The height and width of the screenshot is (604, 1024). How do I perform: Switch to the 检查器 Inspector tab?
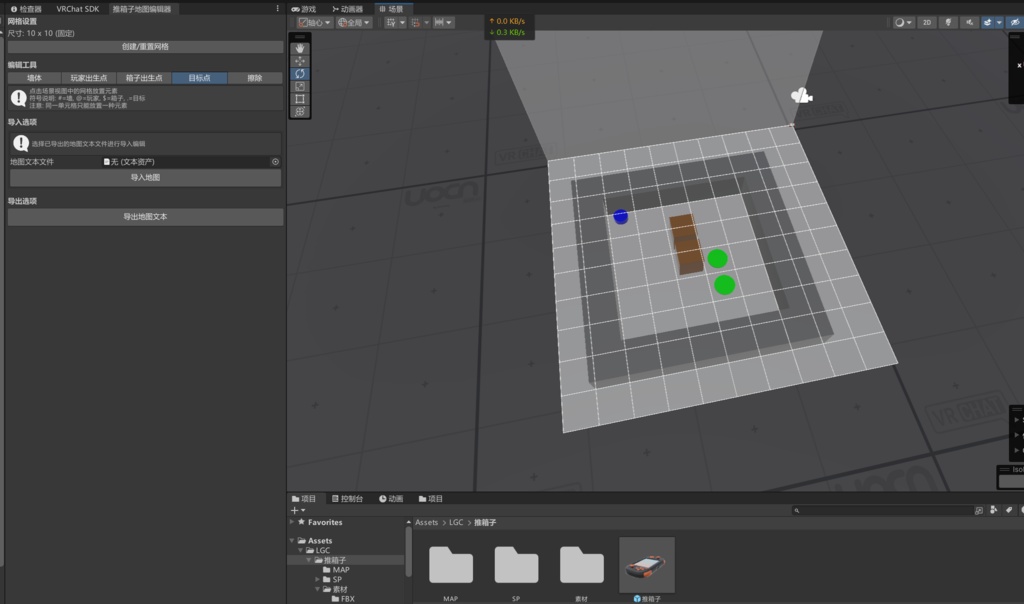tap(26, 8)
